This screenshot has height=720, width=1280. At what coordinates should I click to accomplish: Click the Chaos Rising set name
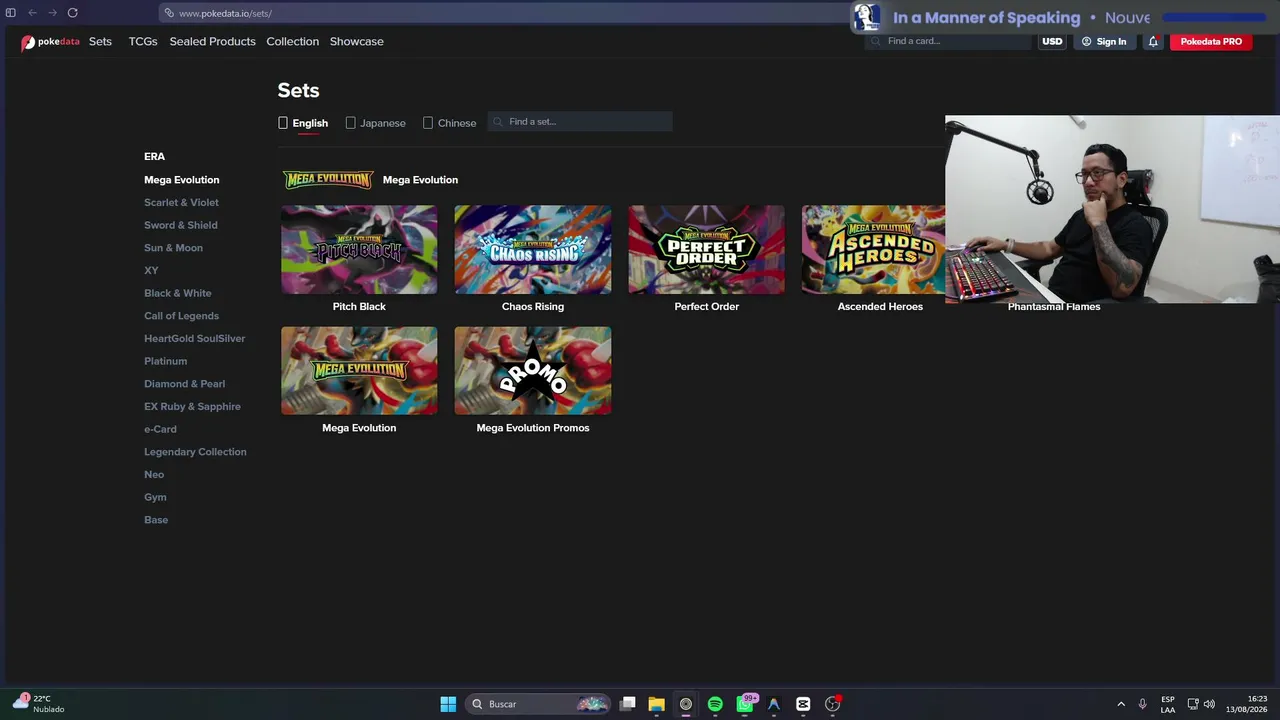(x=533, y=307)
